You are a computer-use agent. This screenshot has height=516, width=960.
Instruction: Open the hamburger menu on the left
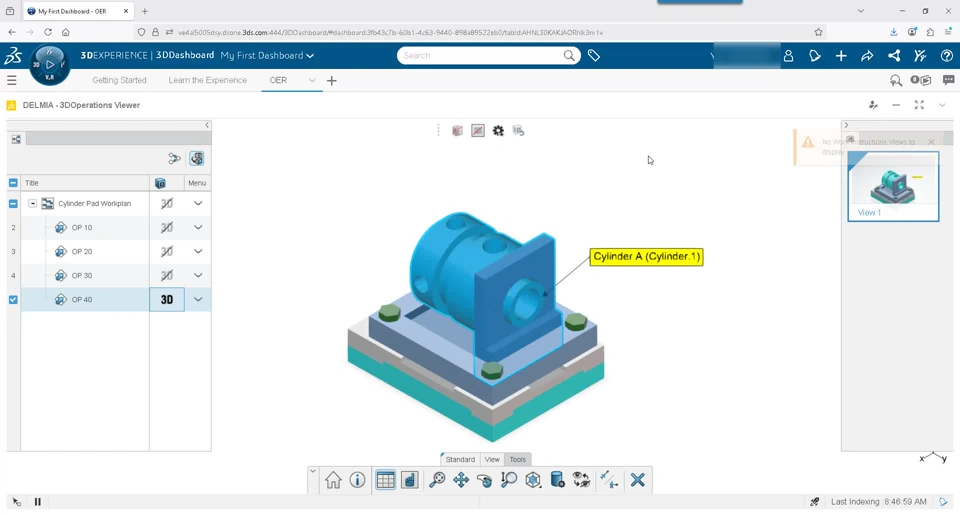click(x=12, y=80)
